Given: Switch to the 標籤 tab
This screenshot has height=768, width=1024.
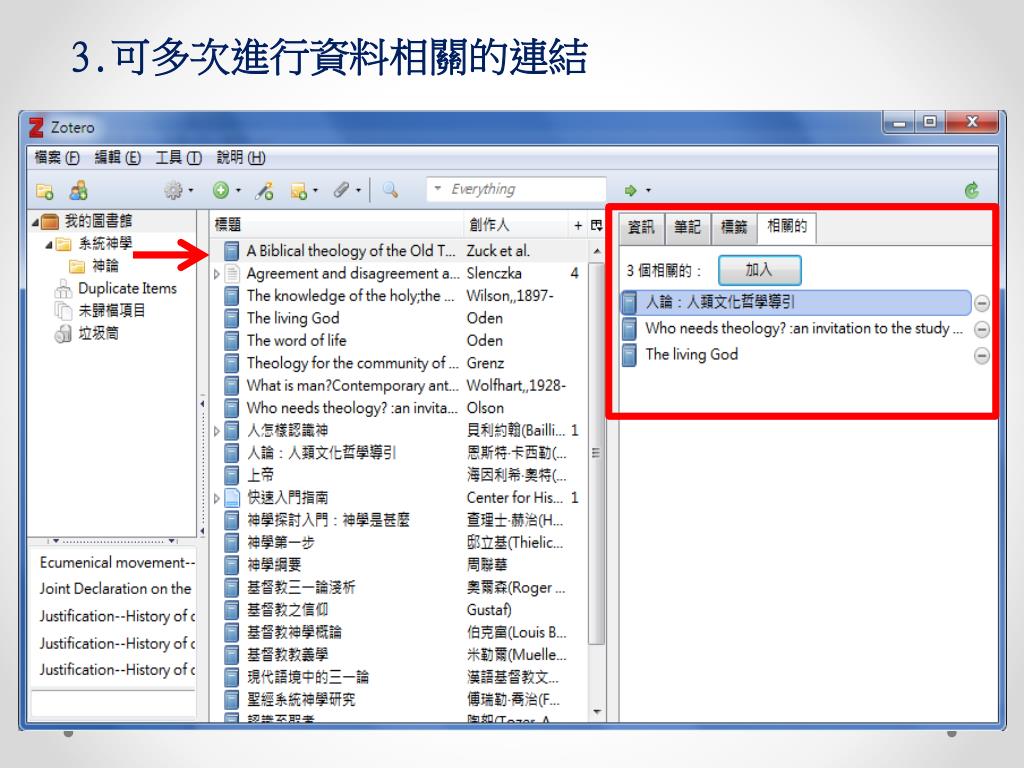Looking at the screenshot, I should click(733, 227).
